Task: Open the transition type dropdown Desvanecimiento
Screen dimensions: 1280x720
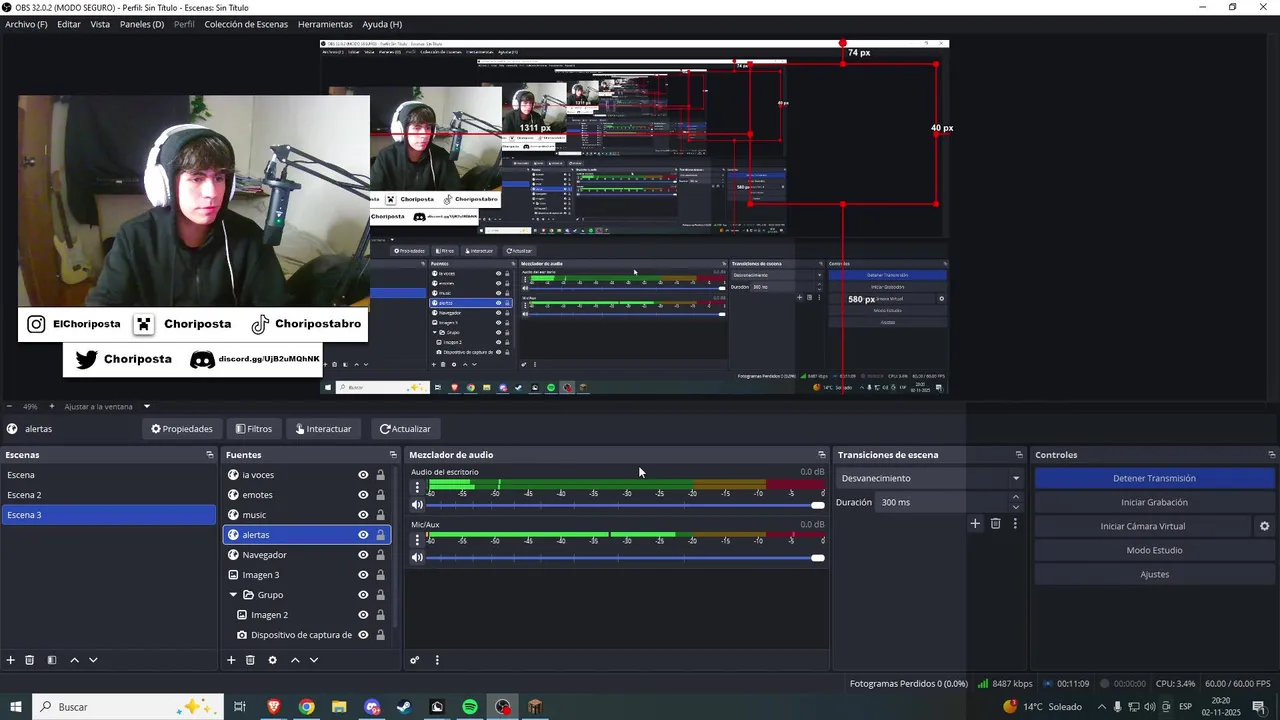Action: tap(929, 478)
